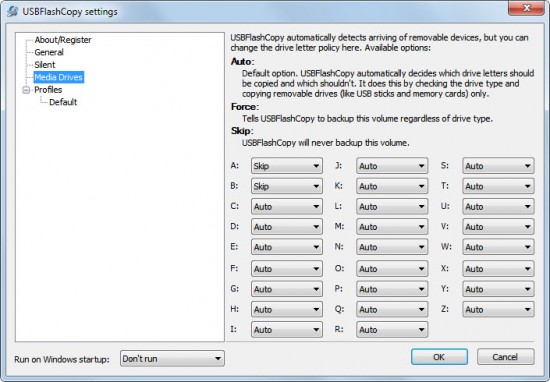This screenshot has height=382, width=550.
Task: Close the USBFlashCopy settings window
Action: pos(526,8)
